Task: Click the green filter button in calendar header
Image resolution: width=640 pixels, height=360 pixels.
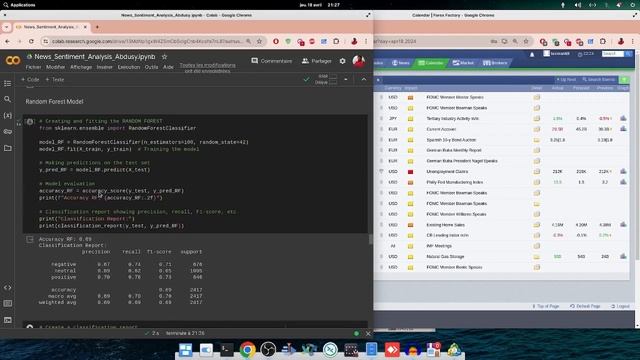Action: pyautogui.click(x=624, y=79)
